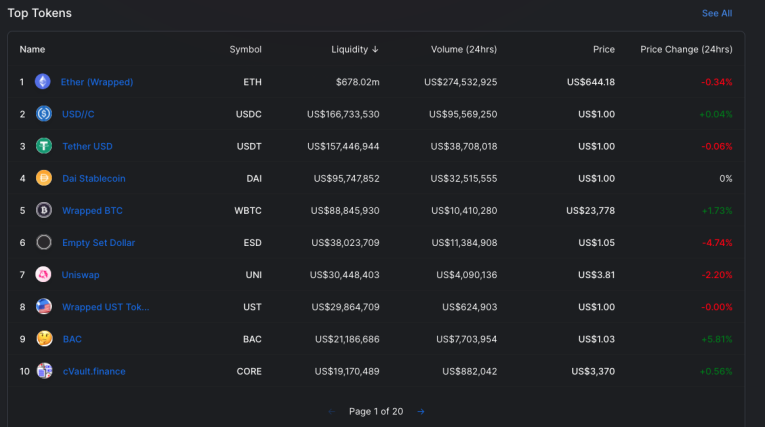
Task: Click See All top tokens link
Action: pos(717,13)
